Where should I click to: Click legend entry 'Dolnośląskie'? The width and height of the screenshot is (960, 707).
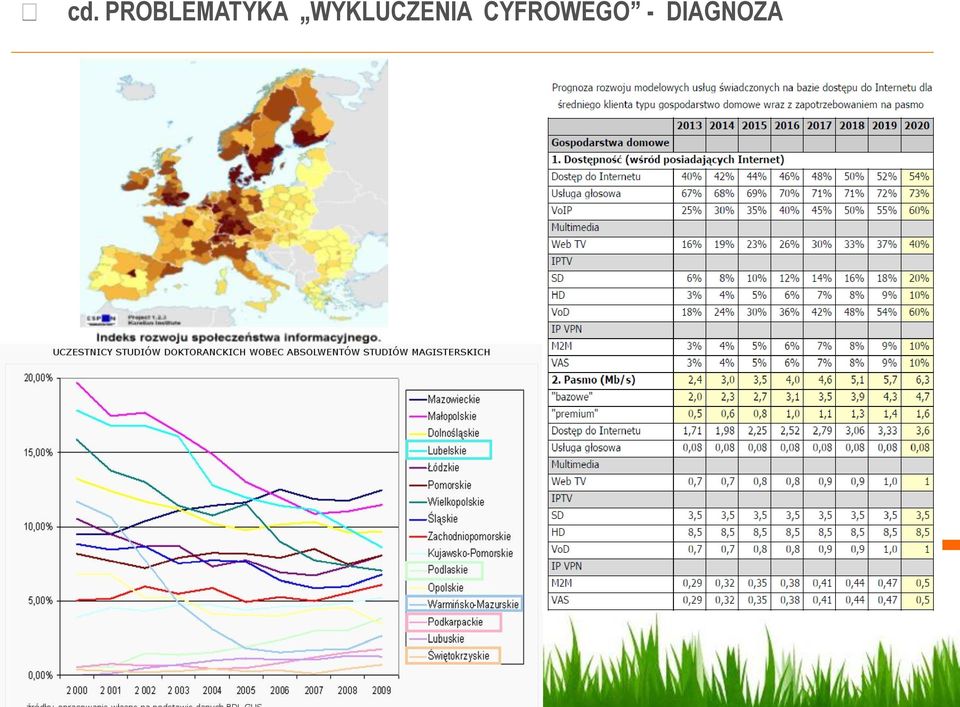[453, 433]
